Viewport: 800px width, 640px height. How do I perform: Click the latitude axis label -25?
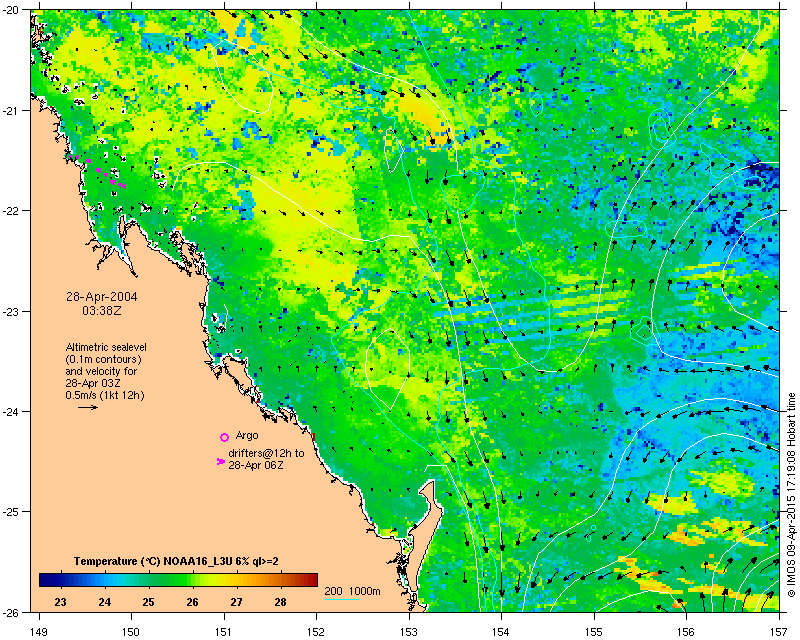(x=13, y=512)
